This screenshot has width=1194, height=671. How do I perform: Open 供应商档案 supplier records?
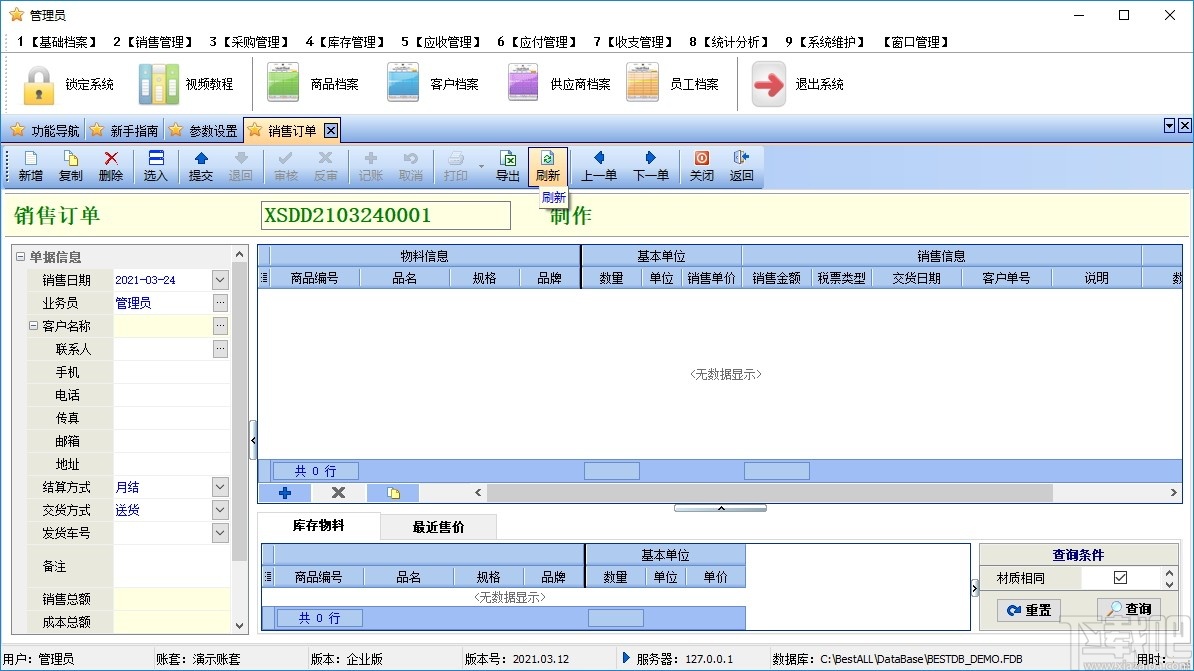pos(559,84)
